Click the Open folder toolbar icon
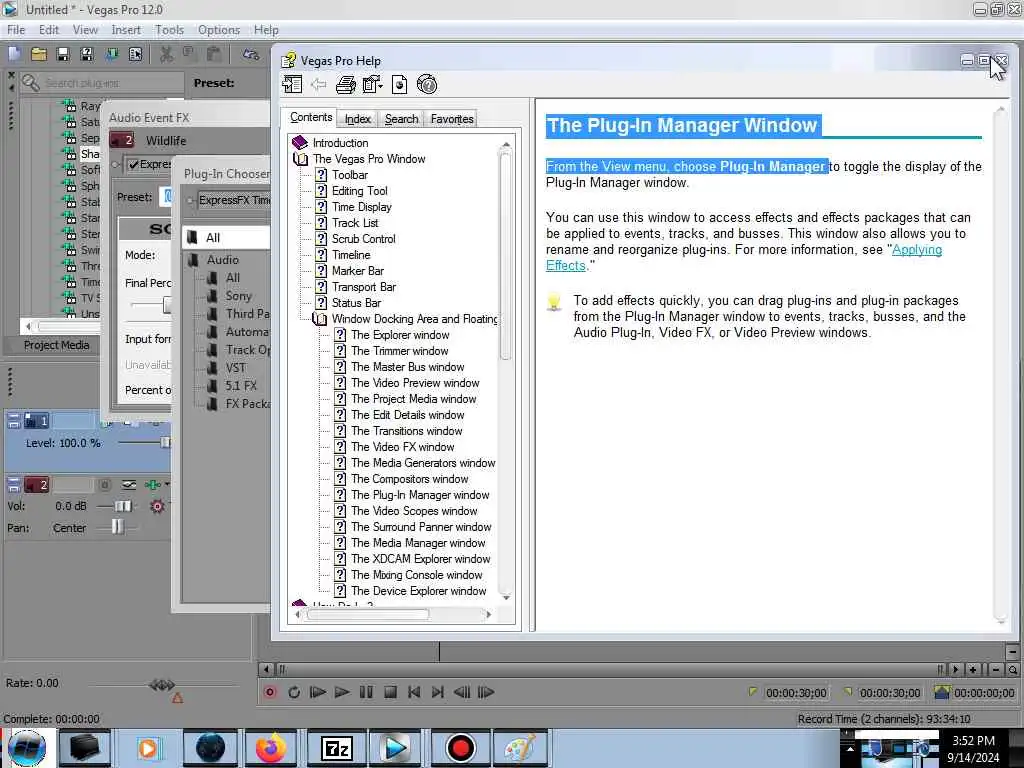The image size is (1024, 768). click(39, 54)
